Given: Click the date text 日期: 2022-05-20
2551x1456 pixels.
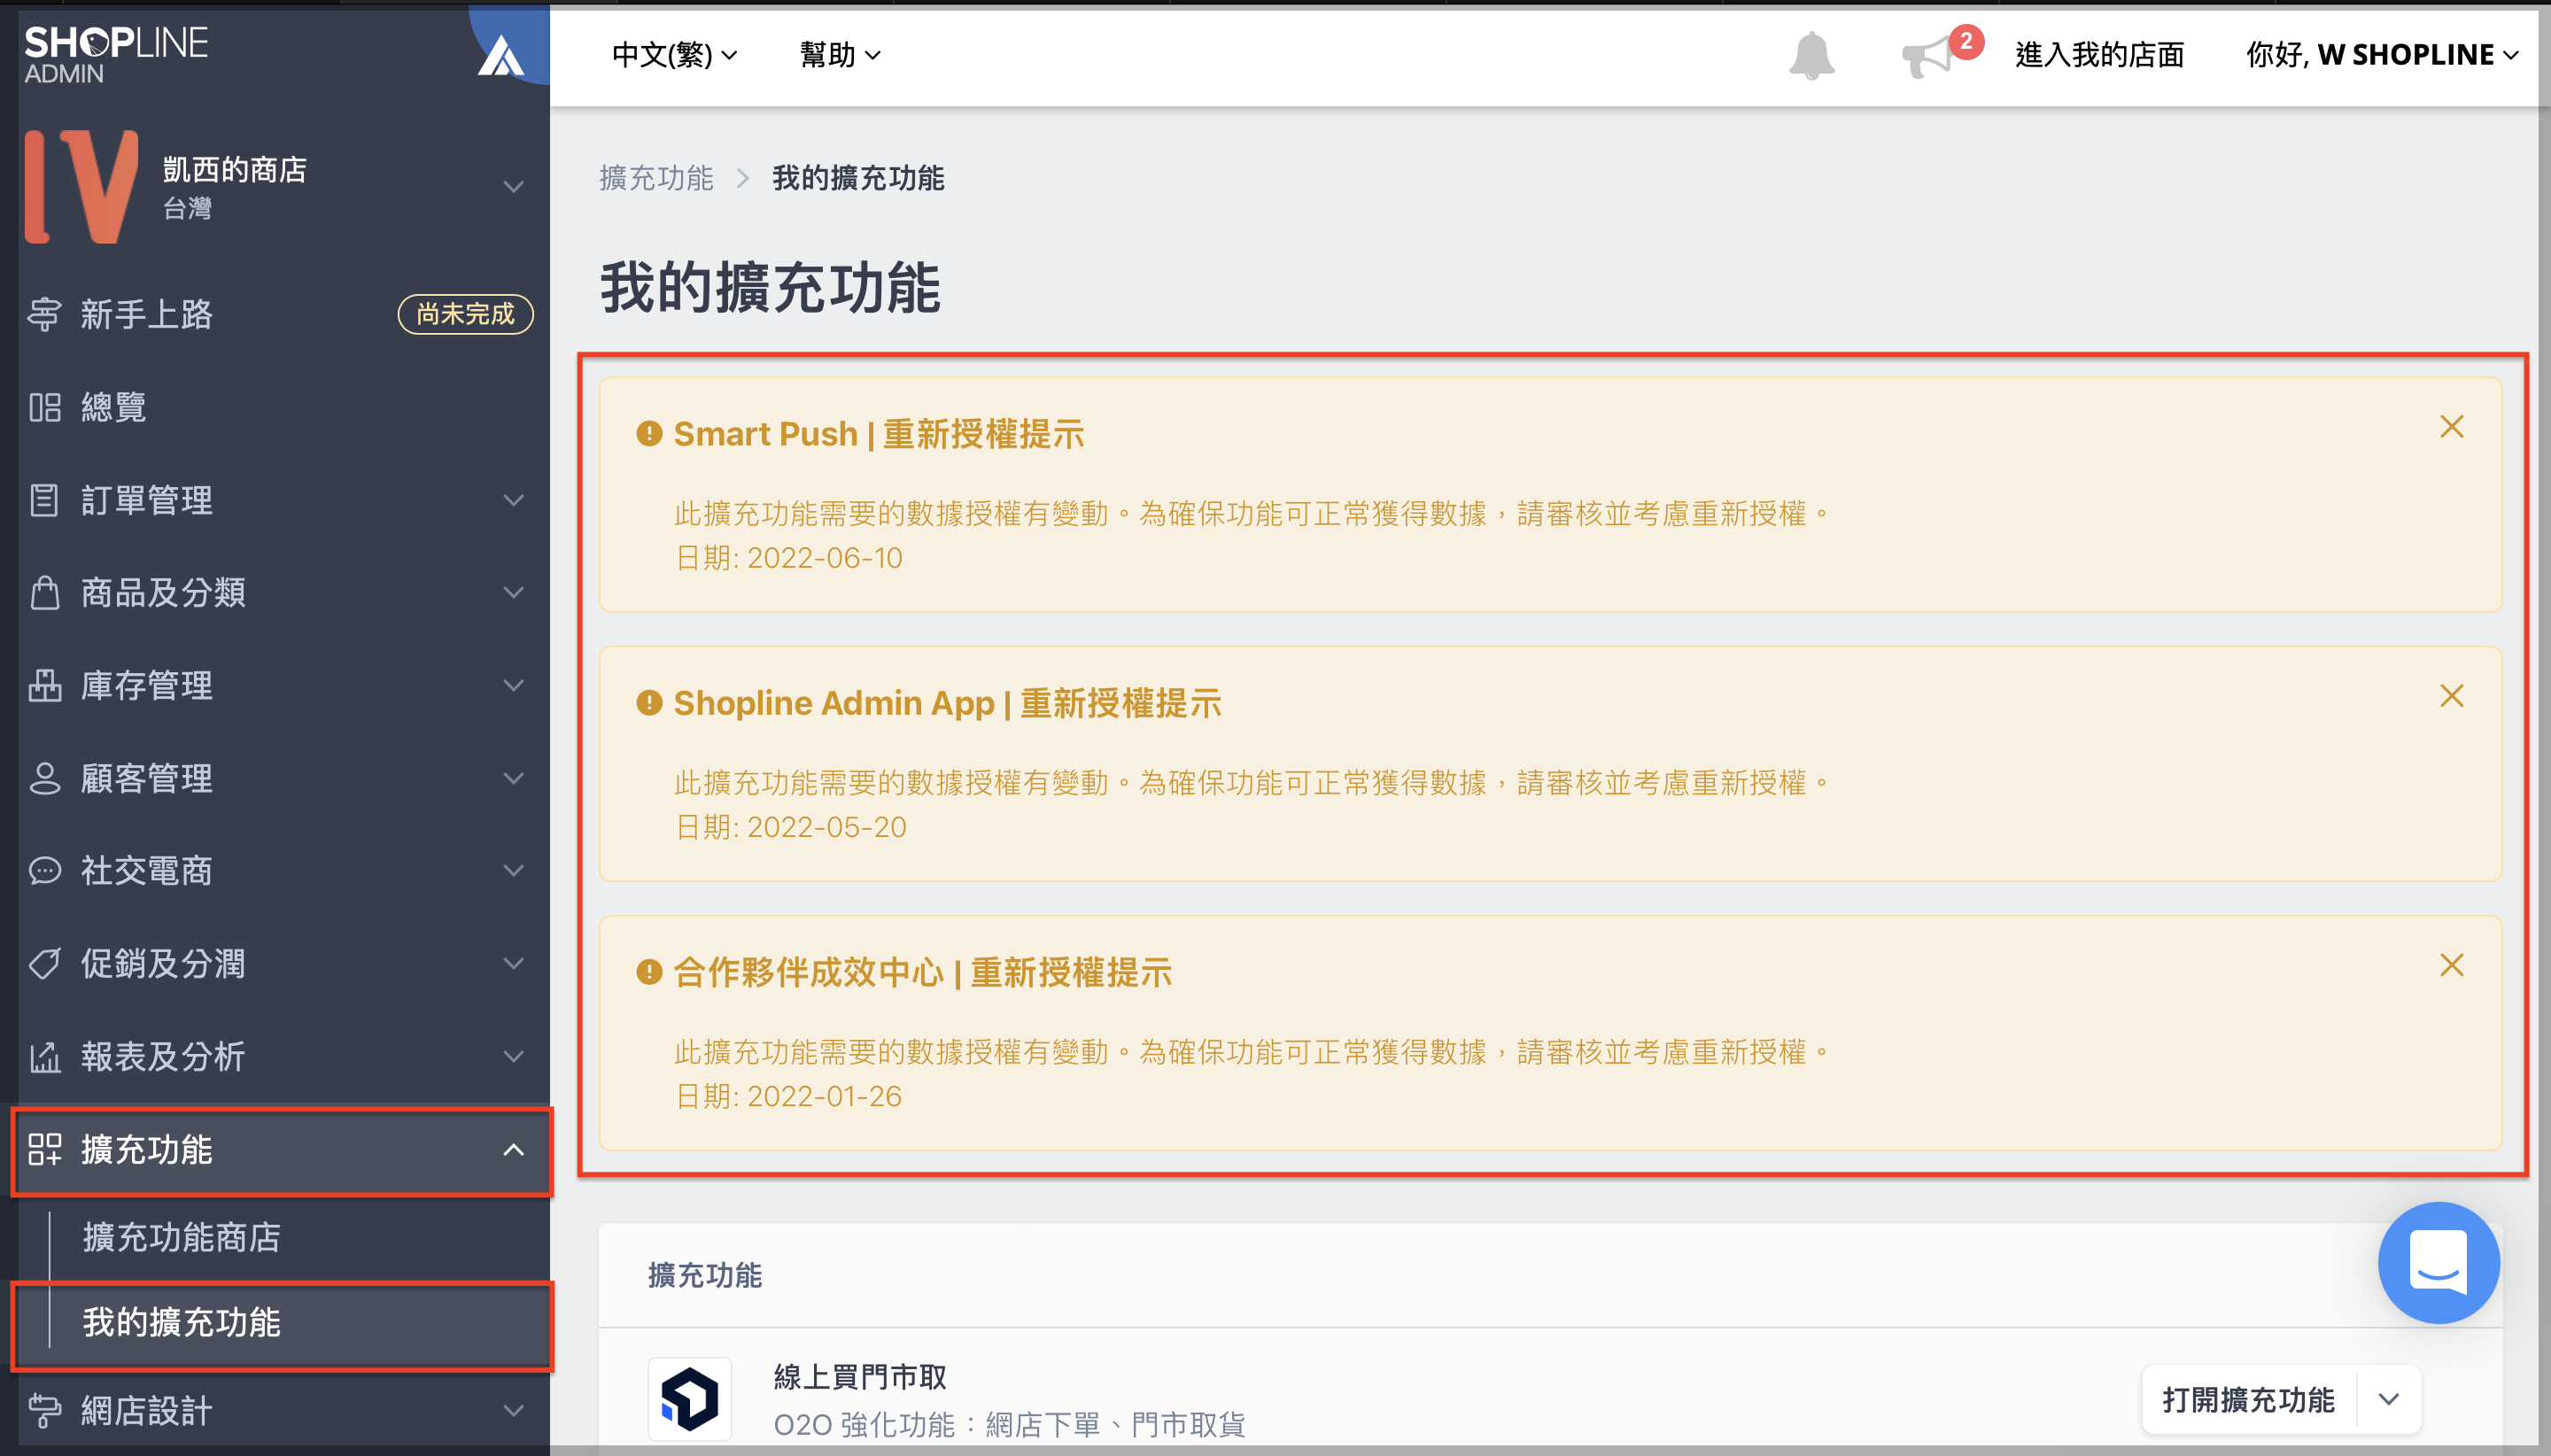Looking at the screenshot, I should point(791,827).
